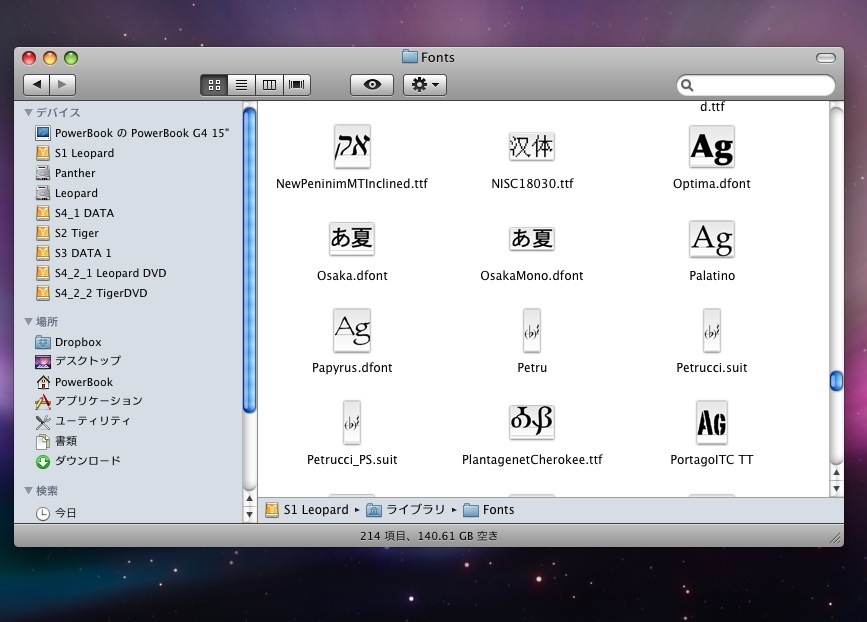Open Dropbox in the sidebar
This screenshot has width=867, height=622.
[x=77, y=342]
